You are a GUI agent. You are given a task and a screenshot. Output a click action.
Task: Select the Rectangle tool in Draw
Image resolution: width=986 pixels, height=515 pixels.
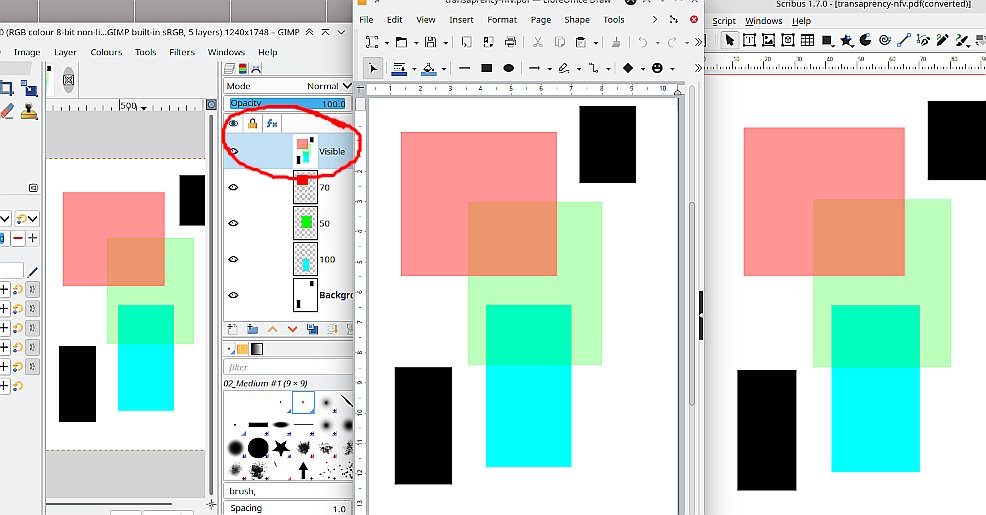point(486,68)
